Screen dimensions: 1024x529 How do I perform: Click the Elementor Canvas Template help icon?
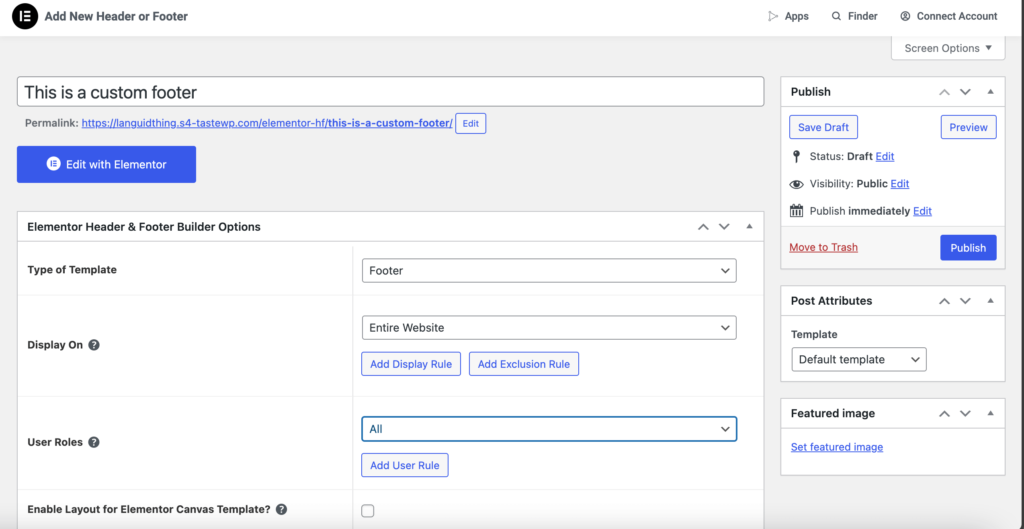coord(281,509)
